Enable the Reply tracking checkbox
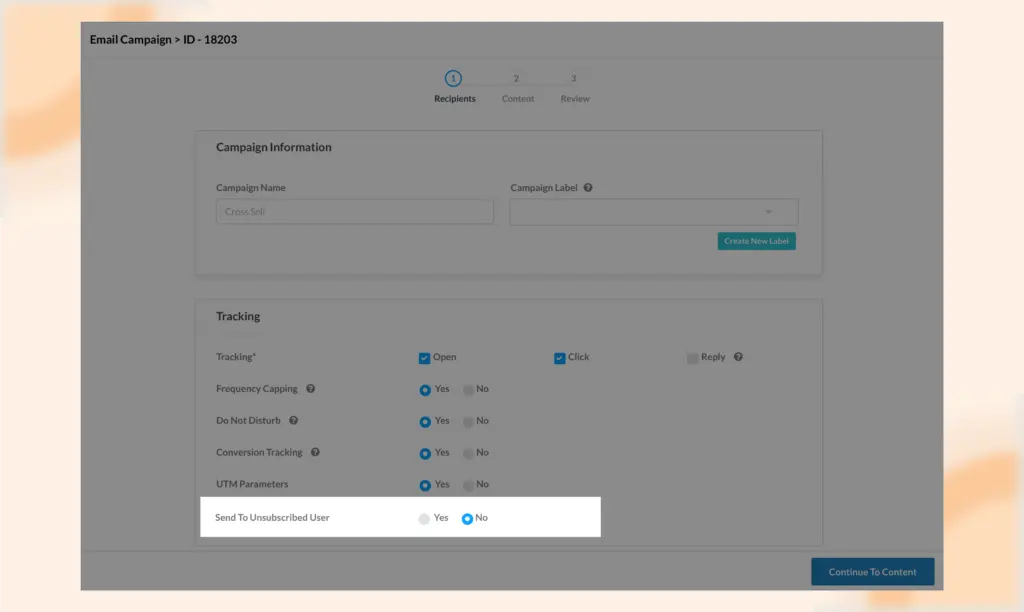 click(692, 358)
